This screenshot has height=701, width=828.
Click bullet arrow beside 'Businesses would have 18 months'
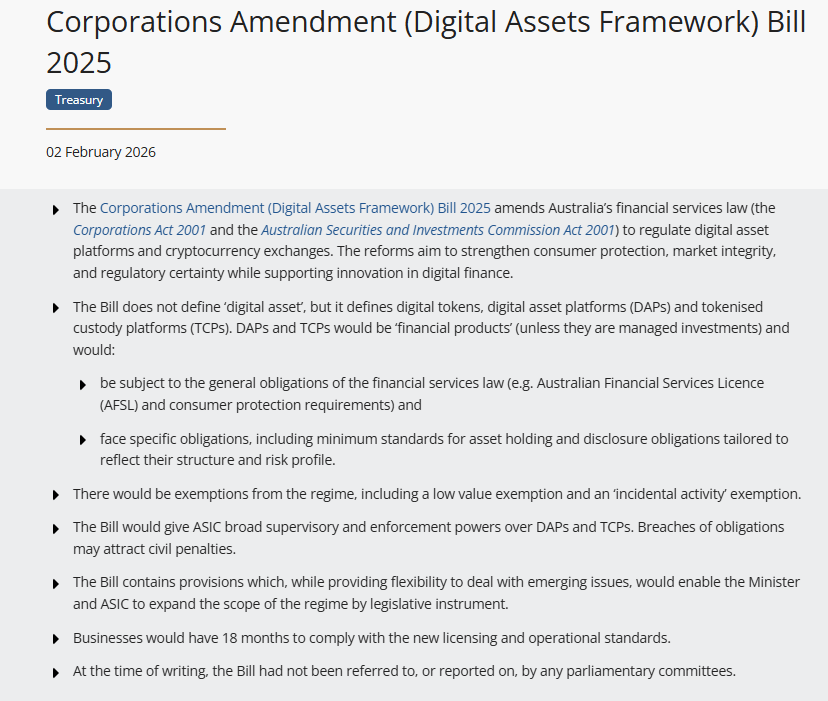pos(55,639)
